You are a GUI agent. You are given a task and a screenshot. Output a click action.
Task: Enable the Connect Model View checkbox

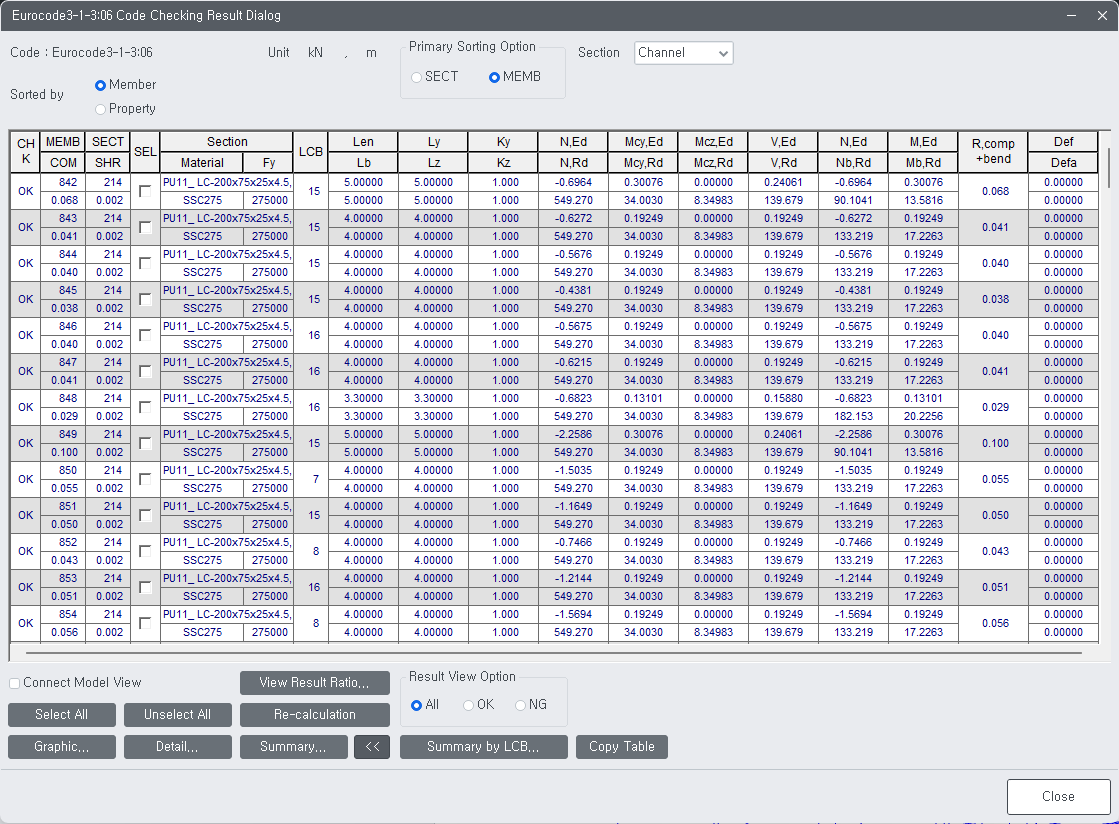(15, 682)
